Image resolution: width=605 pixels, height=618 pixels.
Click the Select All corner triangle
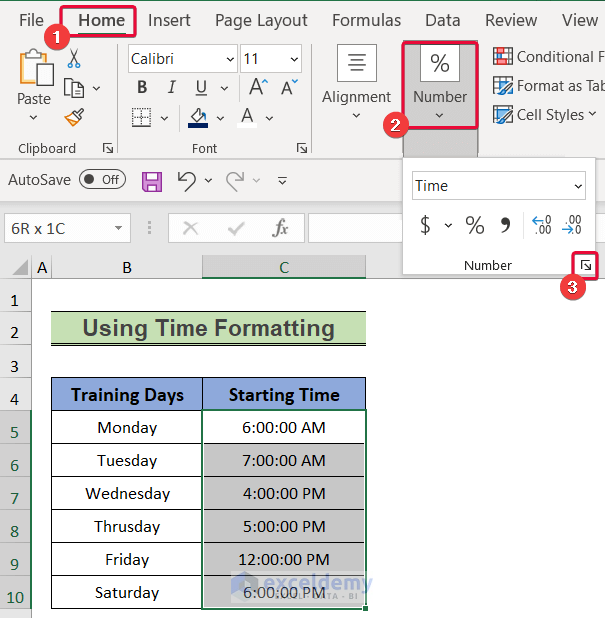(x=19, y=267)
